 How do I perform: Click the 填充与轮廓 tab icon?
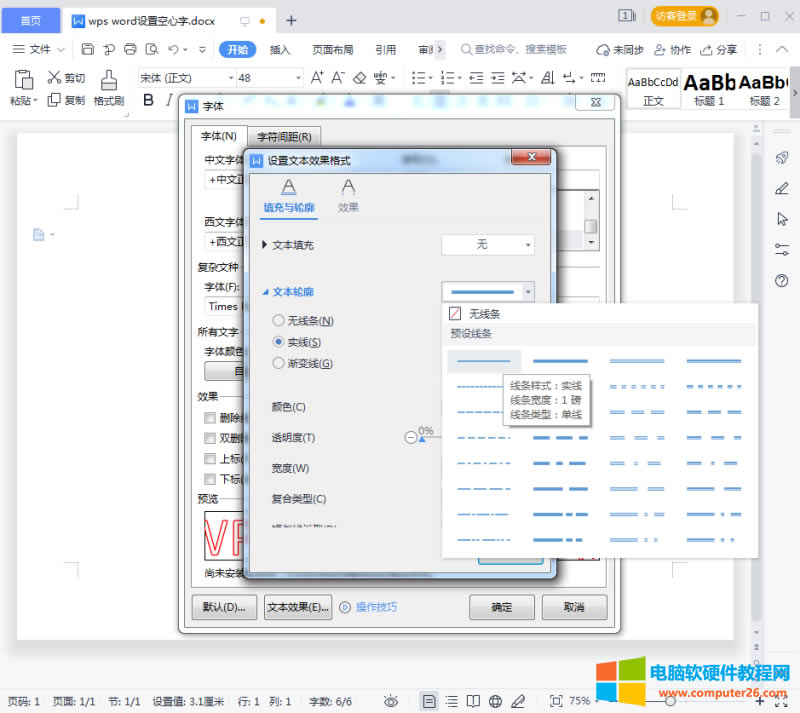(x=288, y=188)
